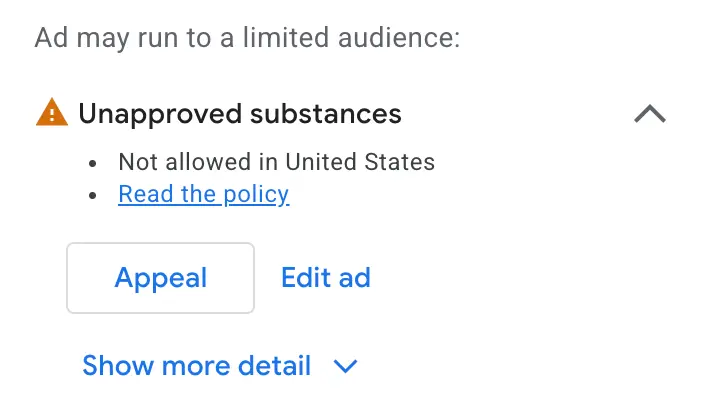Click the Not allowed in United States text
The image size is (704, 412).
point(277,162)
